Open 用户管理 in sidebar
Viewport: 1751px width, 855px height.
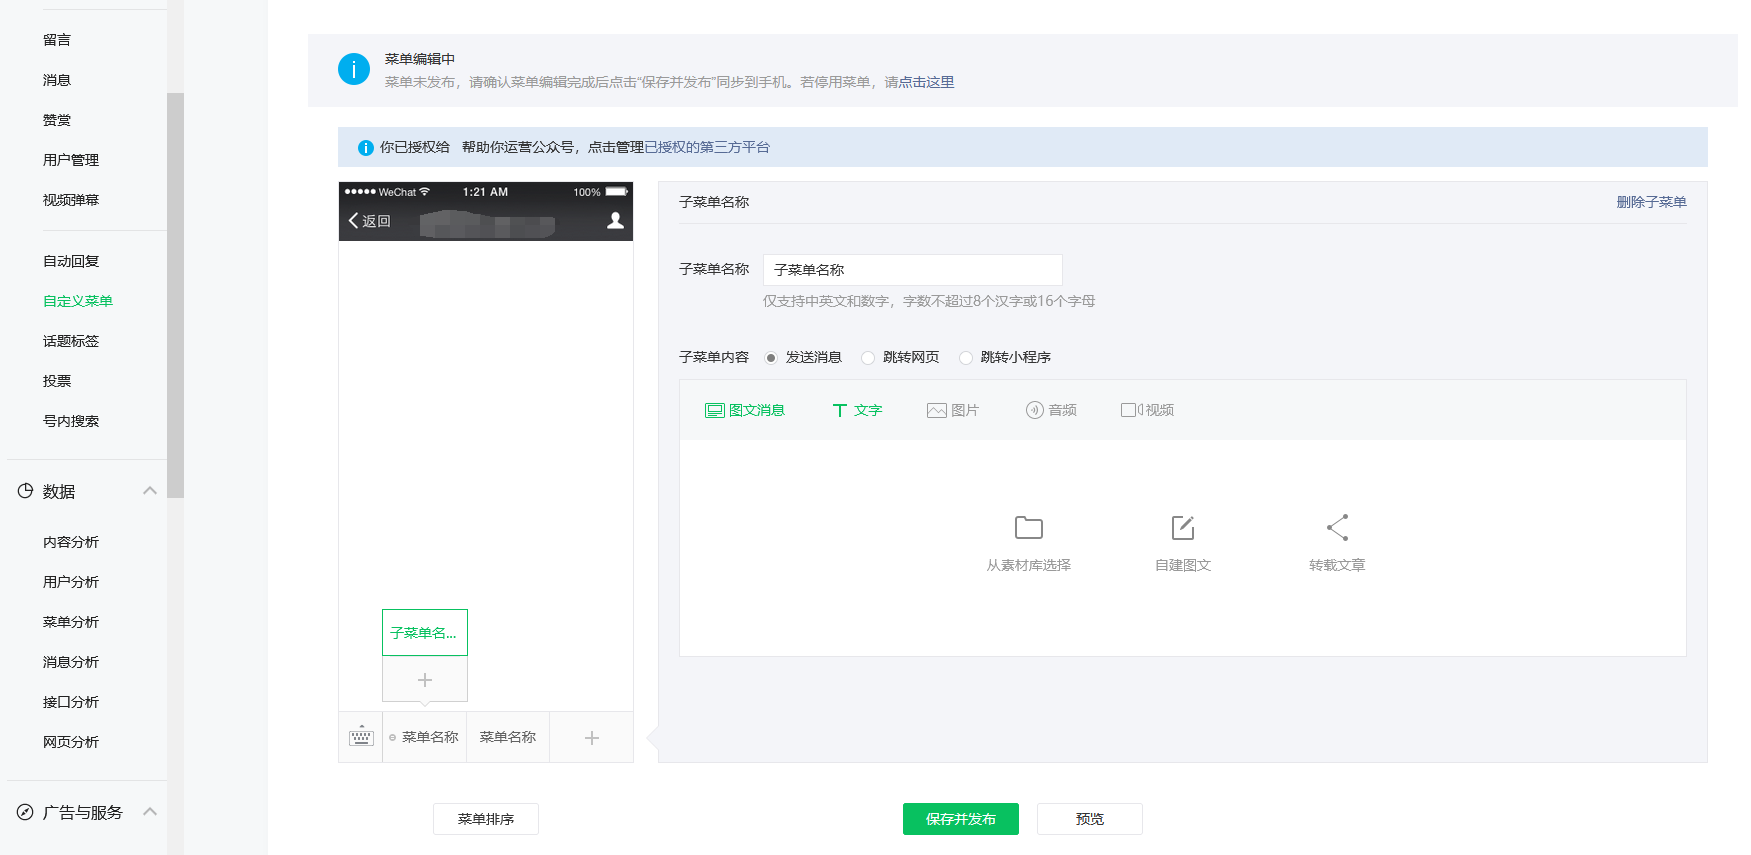71,160
